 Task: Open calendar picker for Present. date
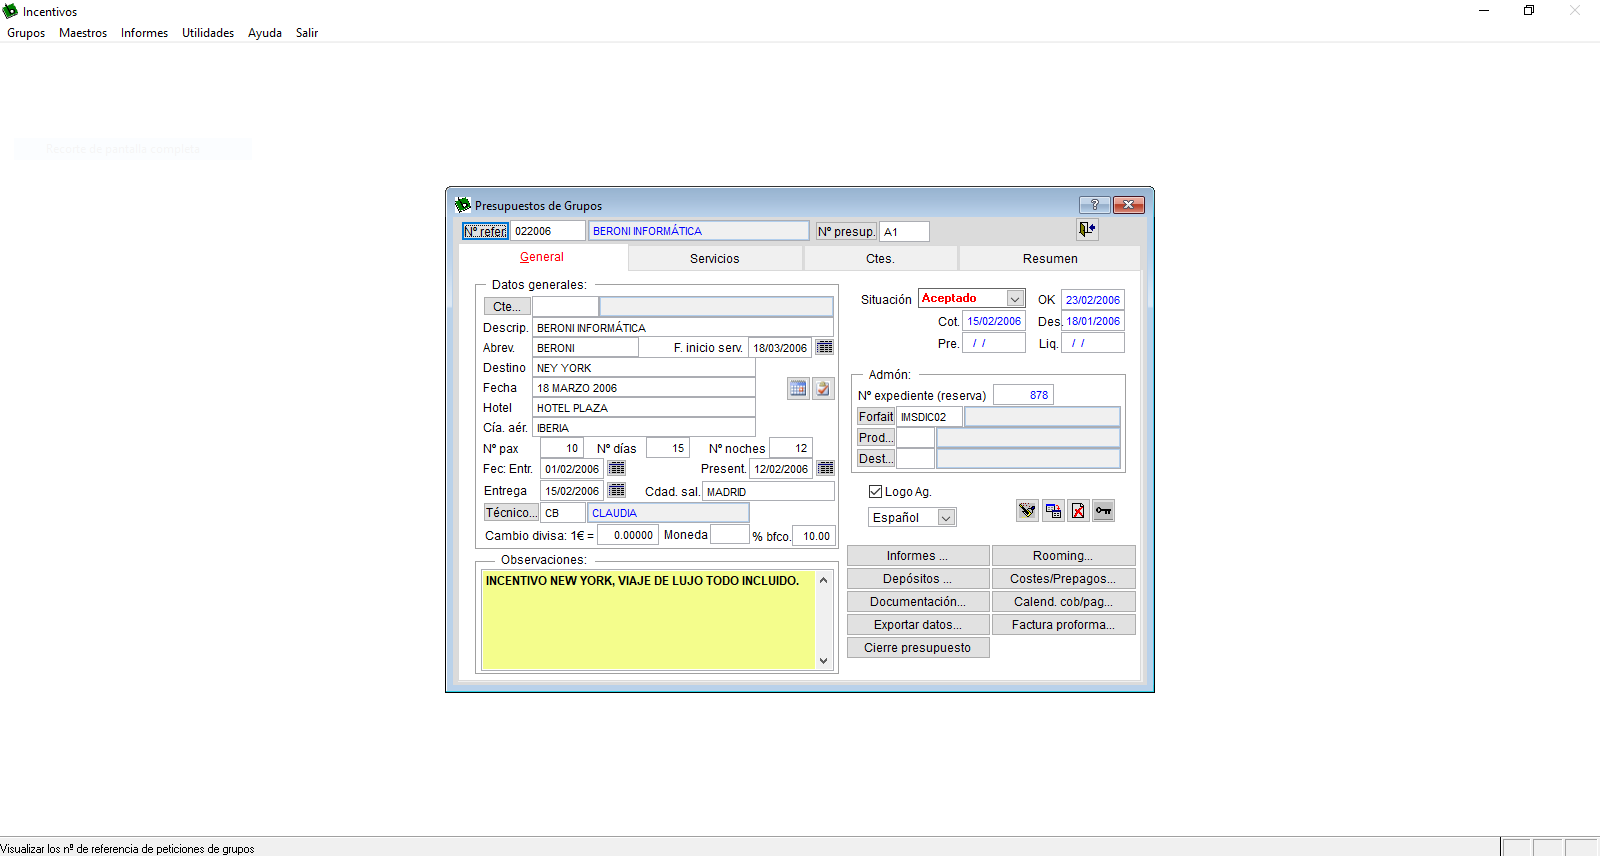pyautogui.click(x=825, y=468)
